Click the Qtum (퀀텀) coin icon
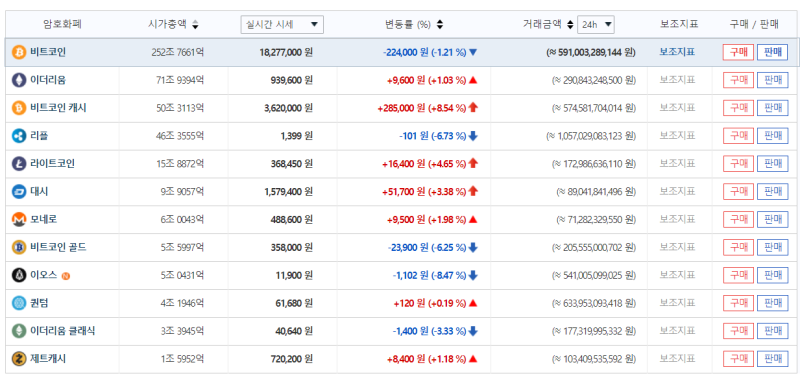Screen dimensions: 800x378 coord(19,304)
